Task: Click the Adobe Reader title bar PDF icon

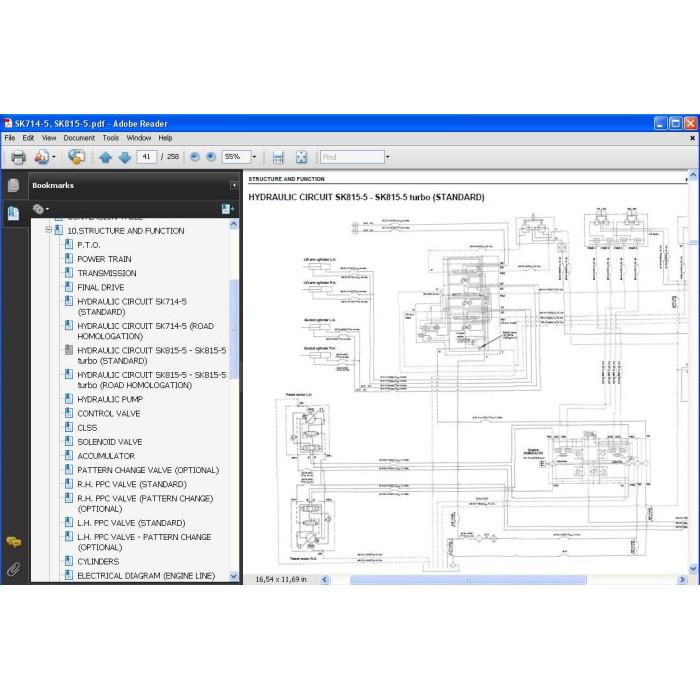Action: point(8,123)
